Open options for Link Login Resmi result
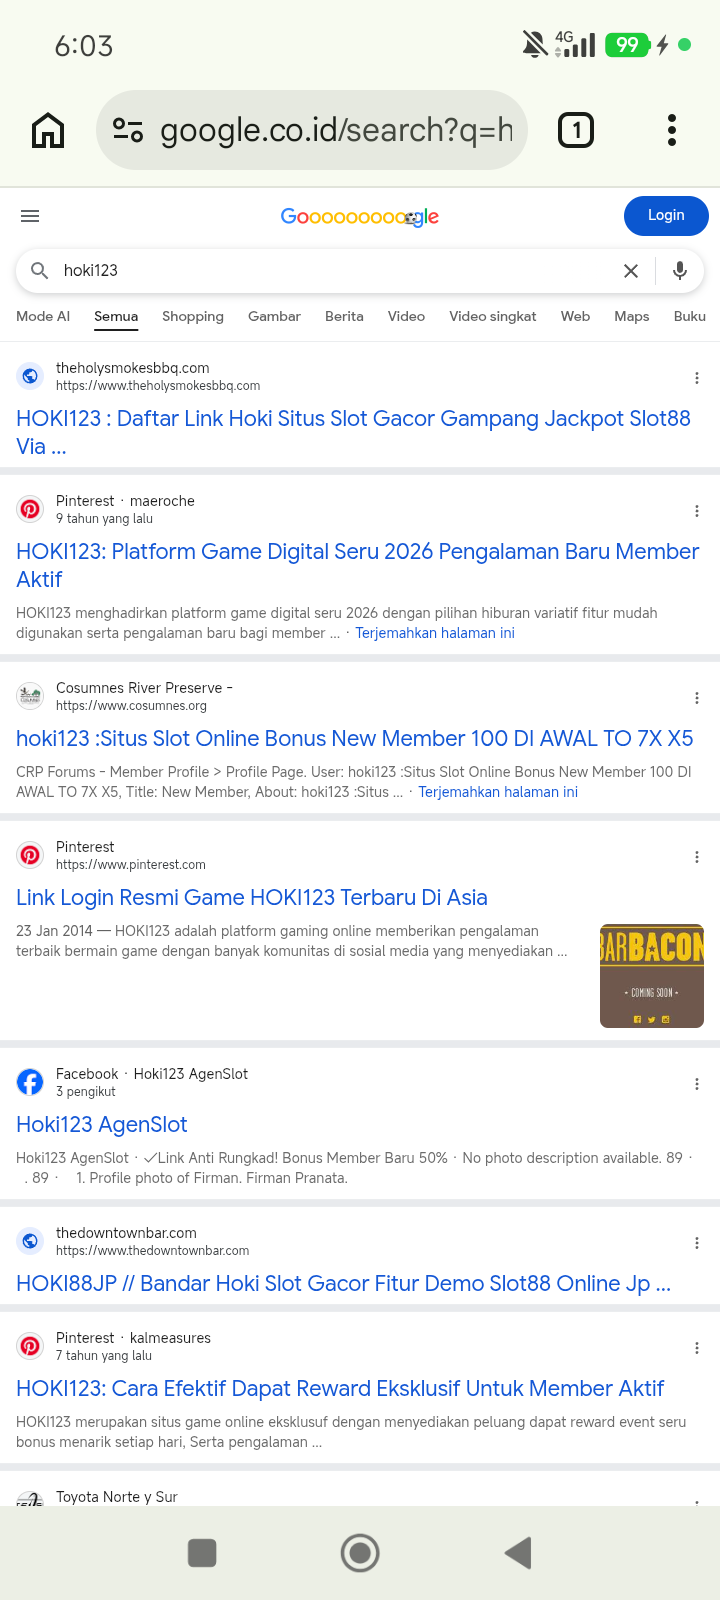 click(x=697, y=857)
